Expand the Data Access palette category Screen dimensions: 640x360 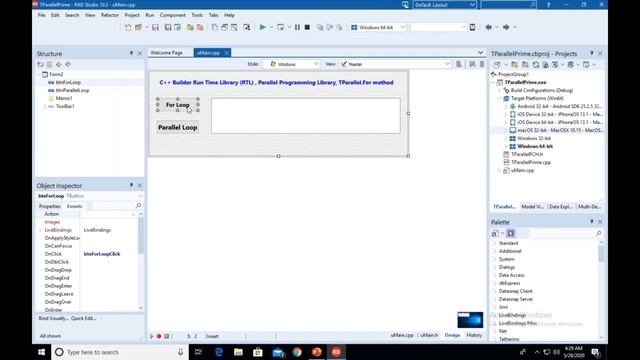495,275
